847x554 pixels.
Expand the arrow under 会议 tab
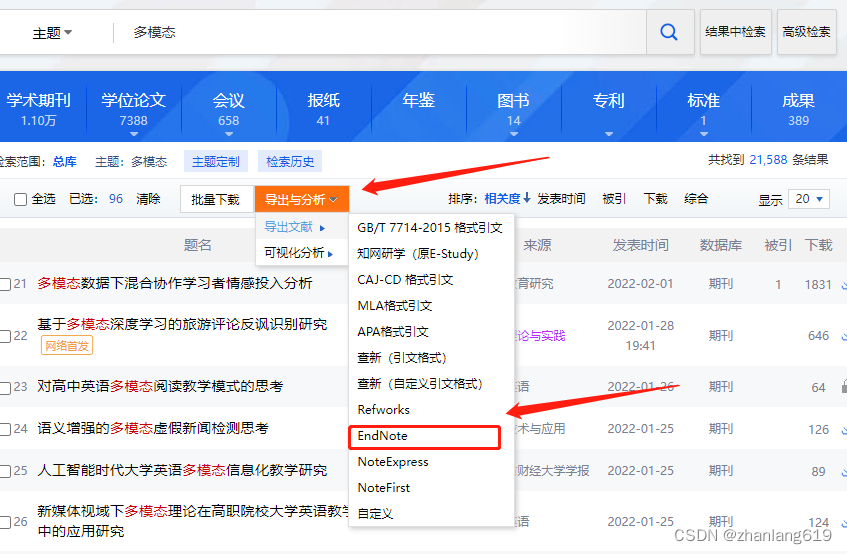(228, 134)
